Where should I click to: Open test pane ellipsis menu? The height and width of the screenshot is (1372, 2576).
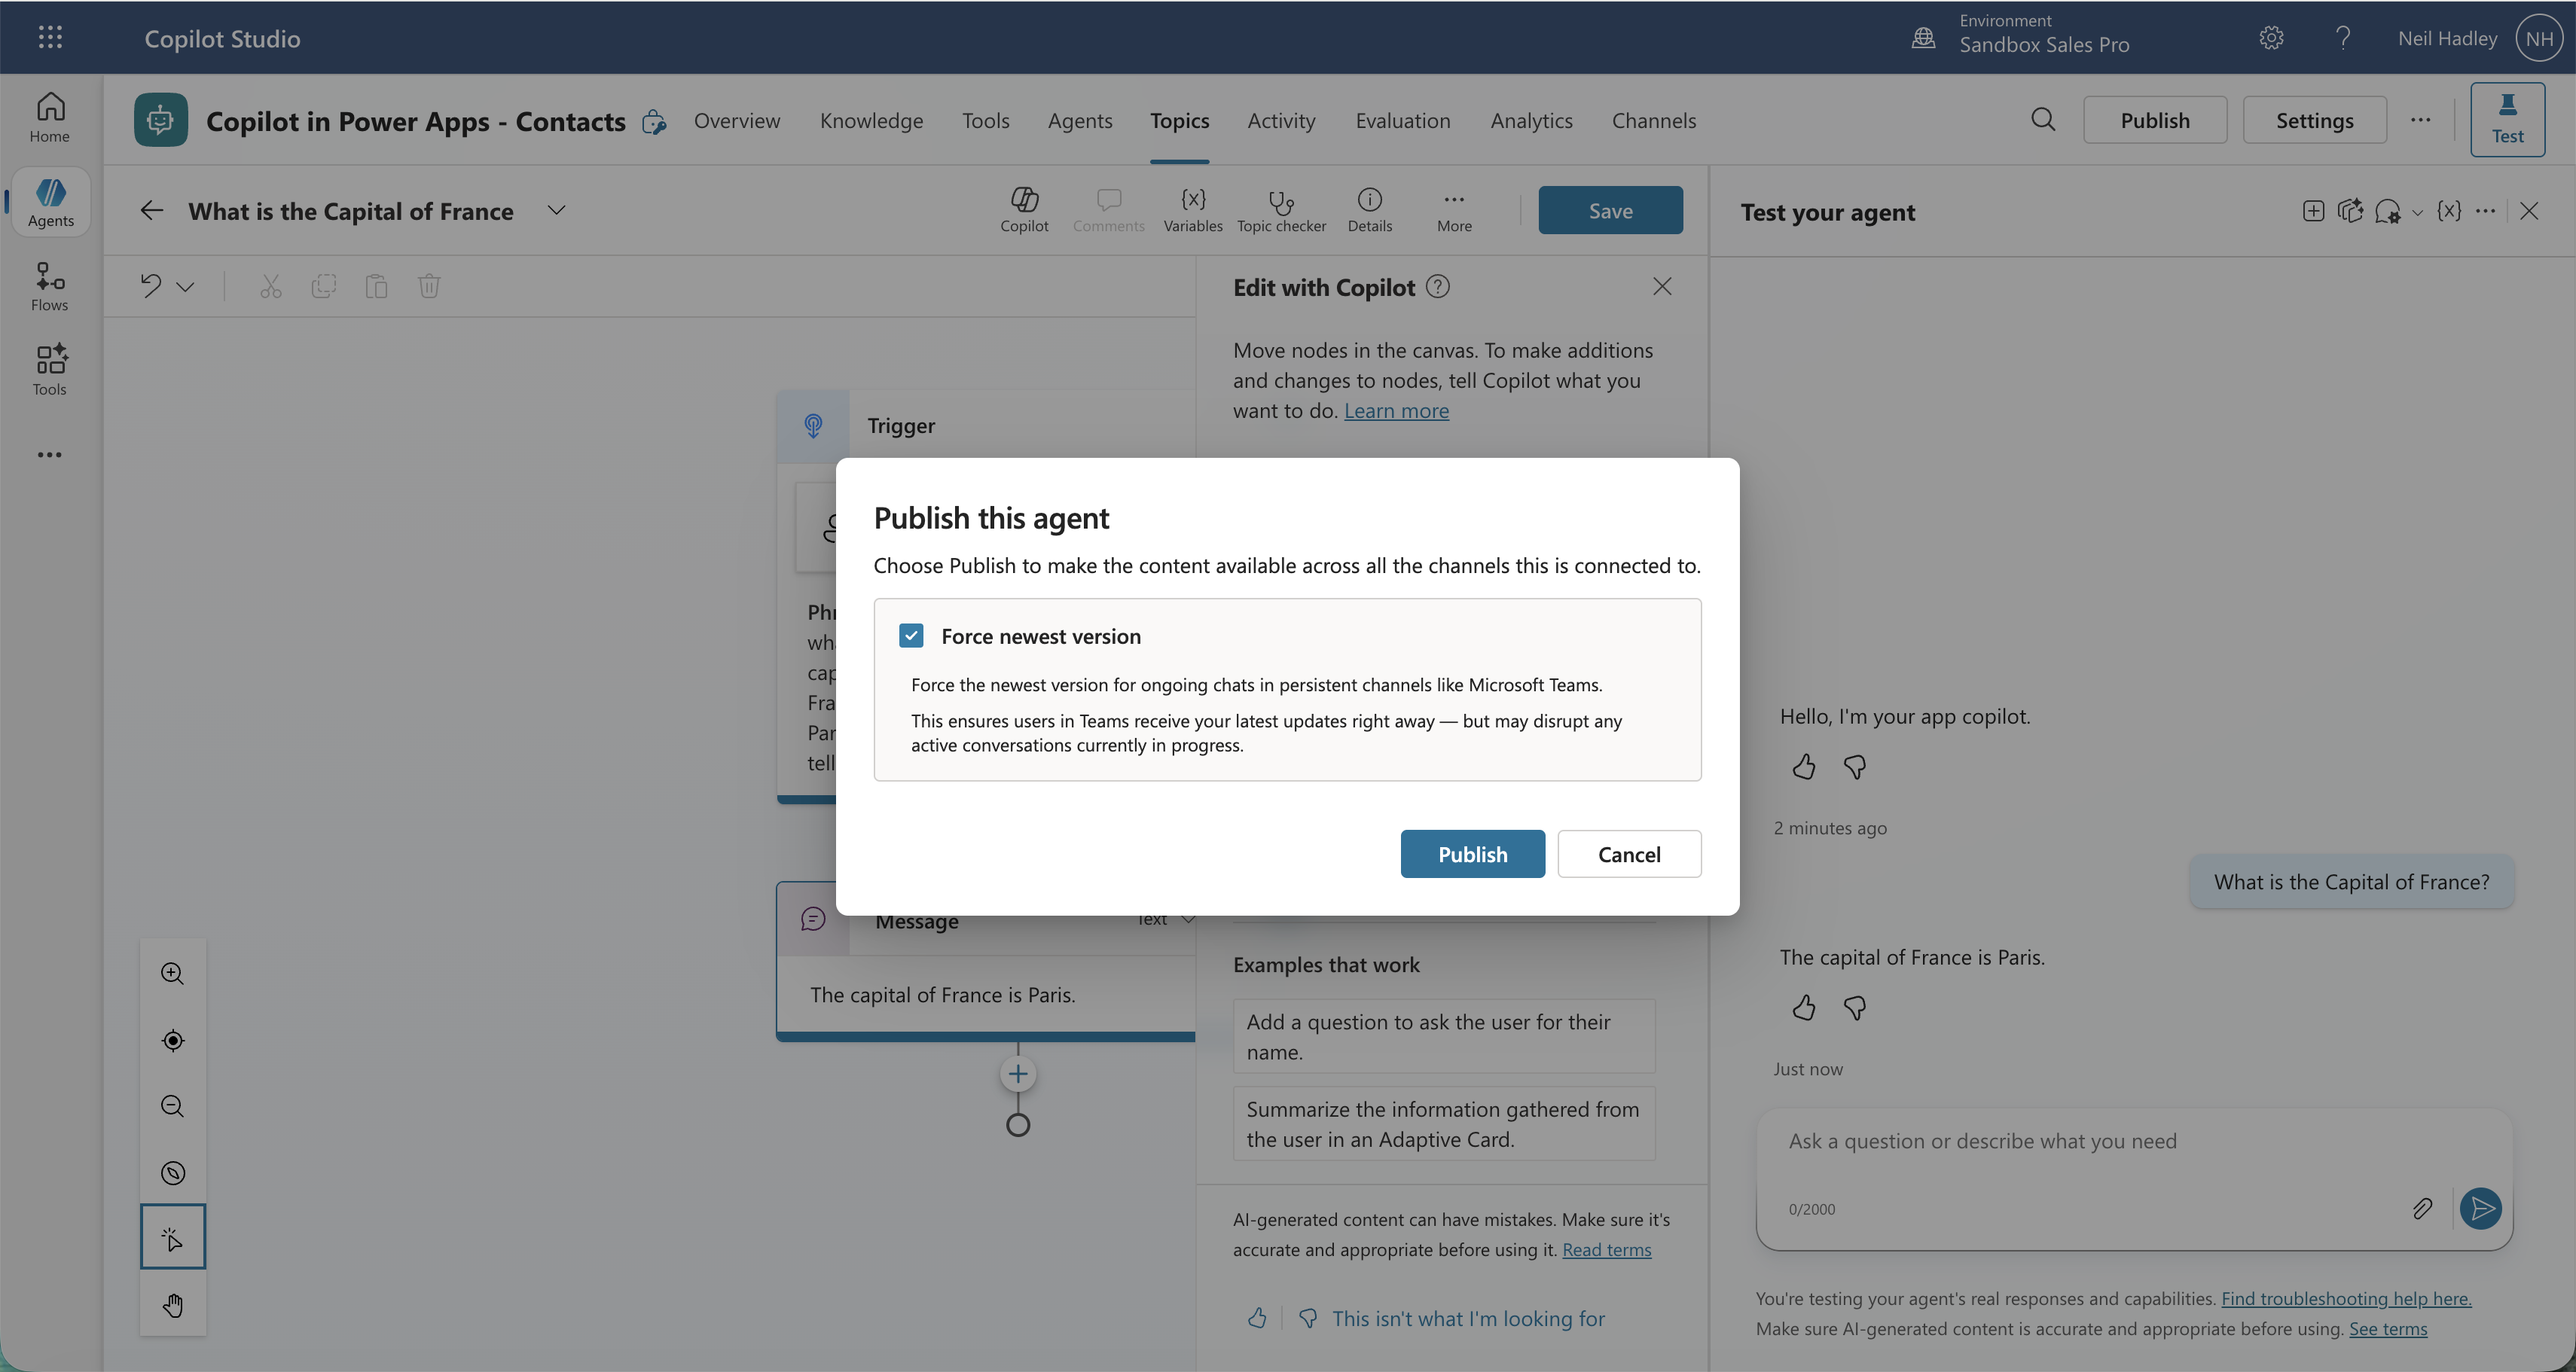(x=2486, y=211)
